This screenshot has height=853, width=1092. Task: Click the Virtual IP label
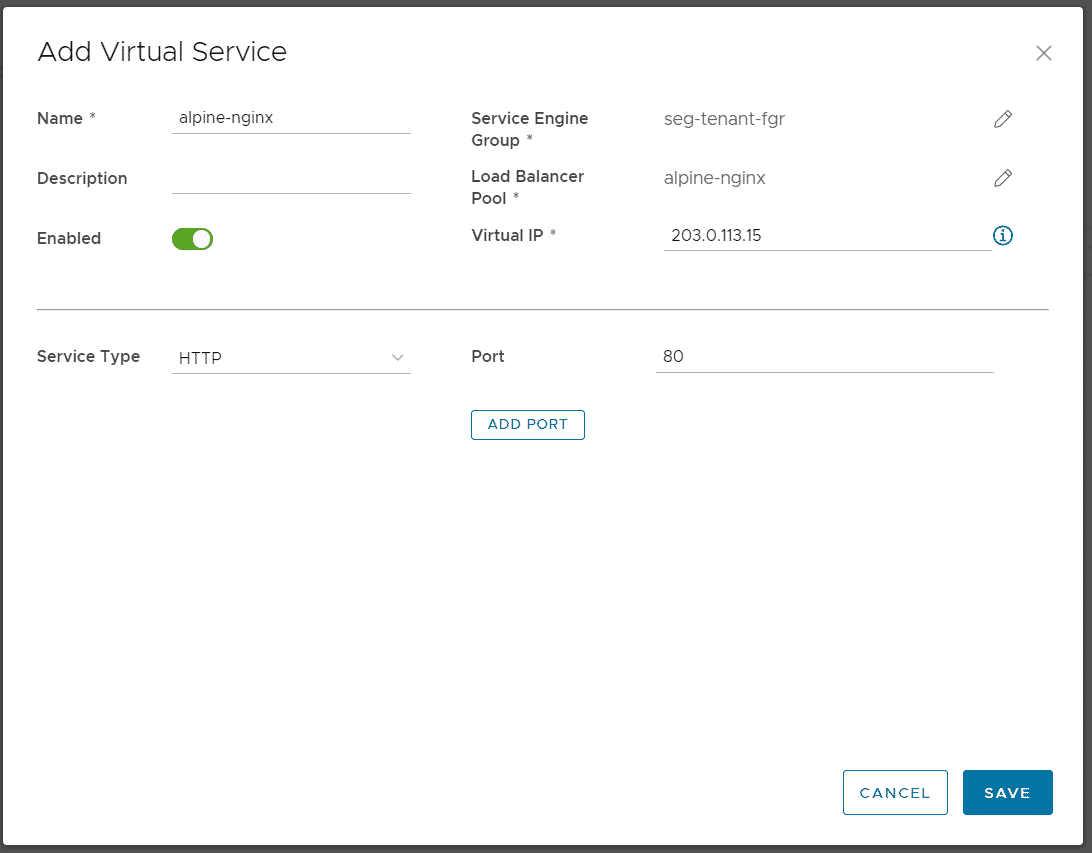507,235
